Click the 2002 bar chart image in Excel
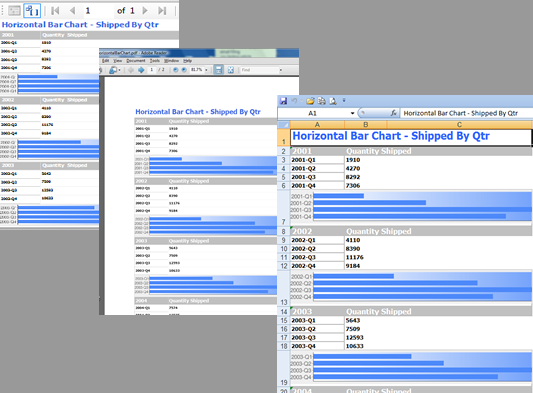Image resolution: width=533 pixels, height=393 pixels. tap(411, 287)
